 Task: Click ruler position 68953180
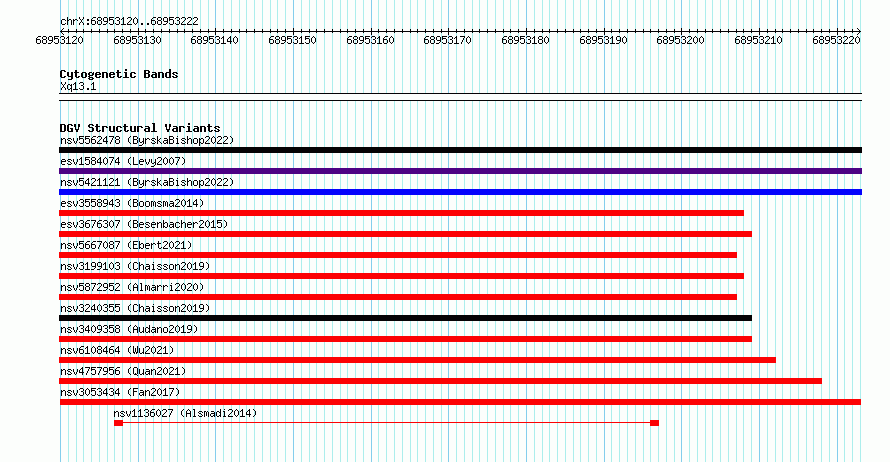coord(525,40)
